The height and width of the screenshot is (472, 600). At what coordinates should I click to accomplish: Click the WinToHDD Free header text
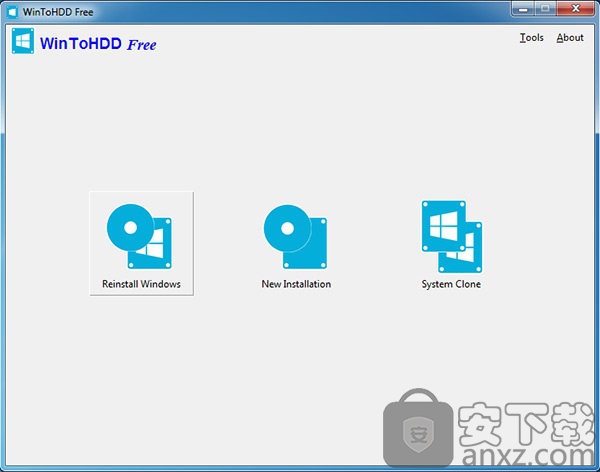(x=98, y=44)
